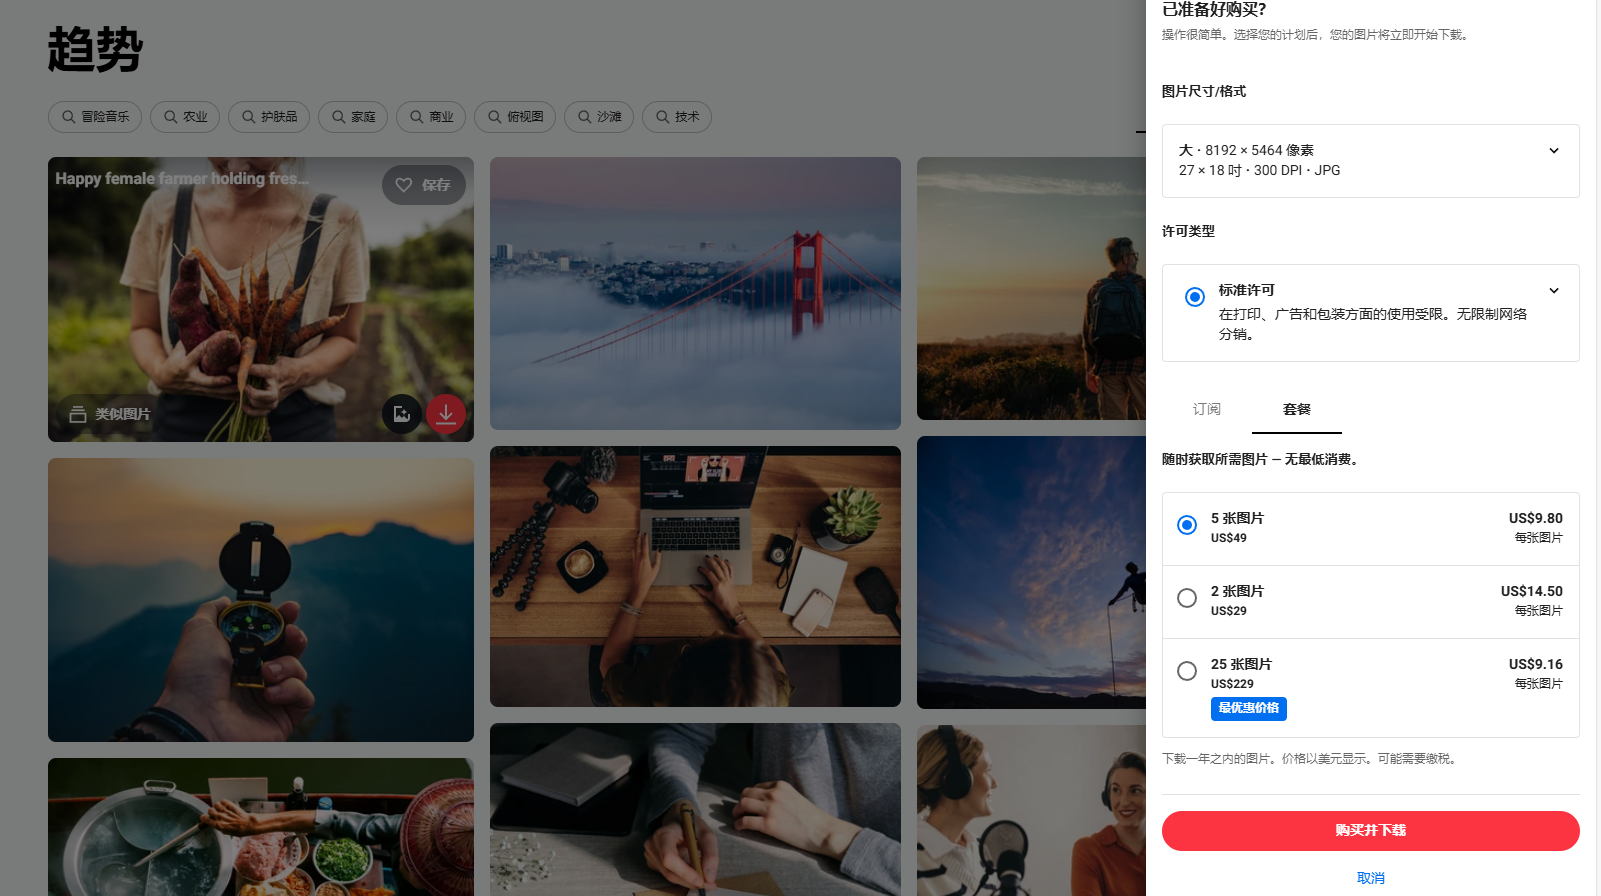
Task: Click the US$9.16 price text
Action: pos(1536,664)
